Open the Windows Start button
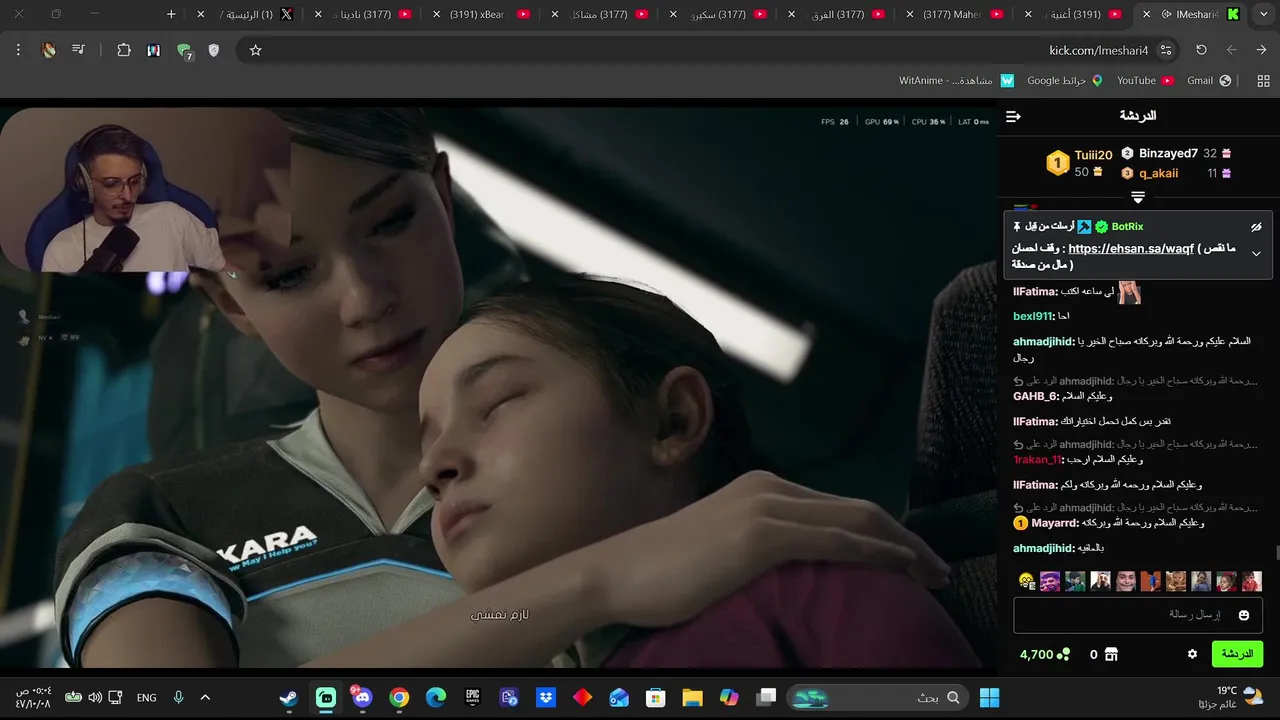 tap(989, 697)
